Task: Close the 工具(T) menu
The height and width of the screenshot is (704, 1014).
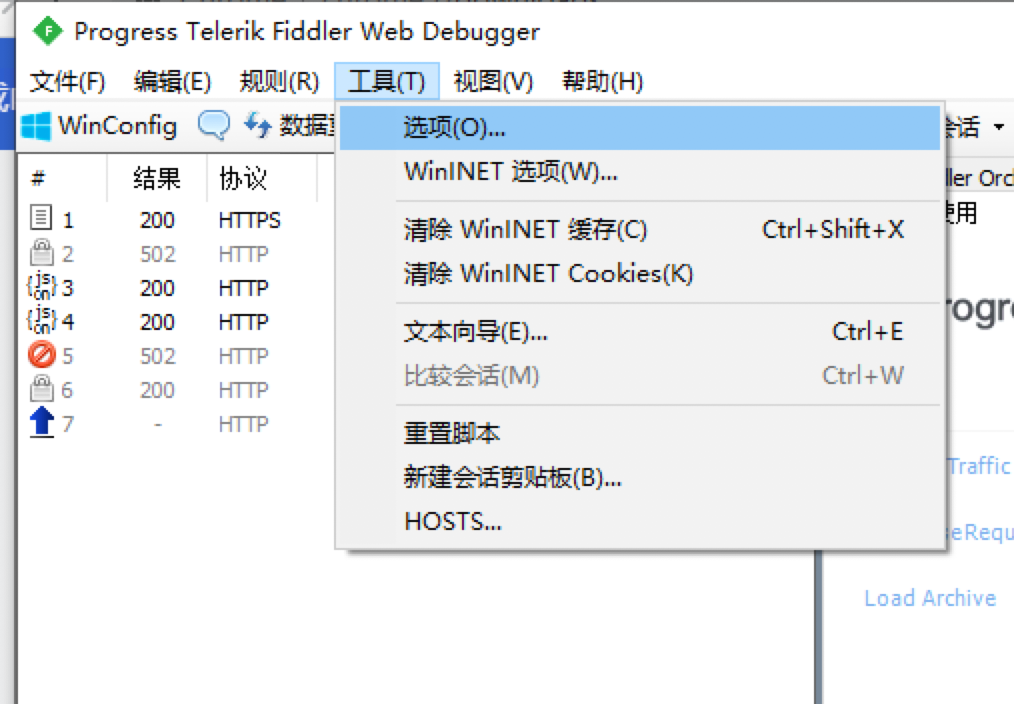Action: pyautogui.click(x=387, y=81)
